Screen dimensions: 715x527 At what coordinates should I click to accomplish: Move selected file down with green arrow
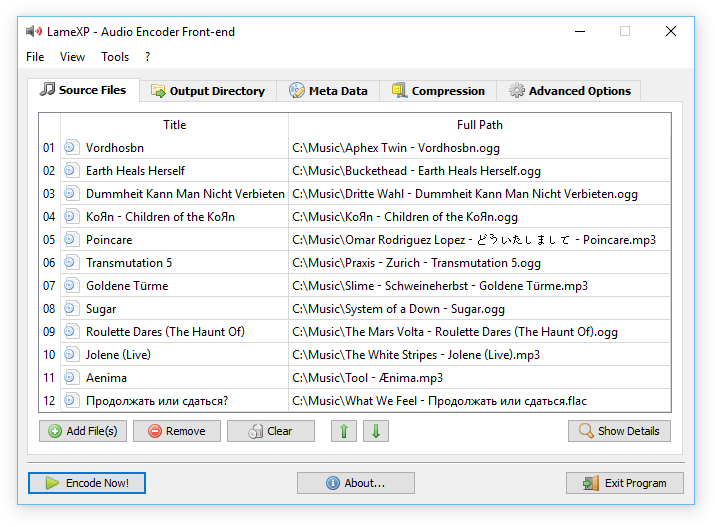click(376, 431)
